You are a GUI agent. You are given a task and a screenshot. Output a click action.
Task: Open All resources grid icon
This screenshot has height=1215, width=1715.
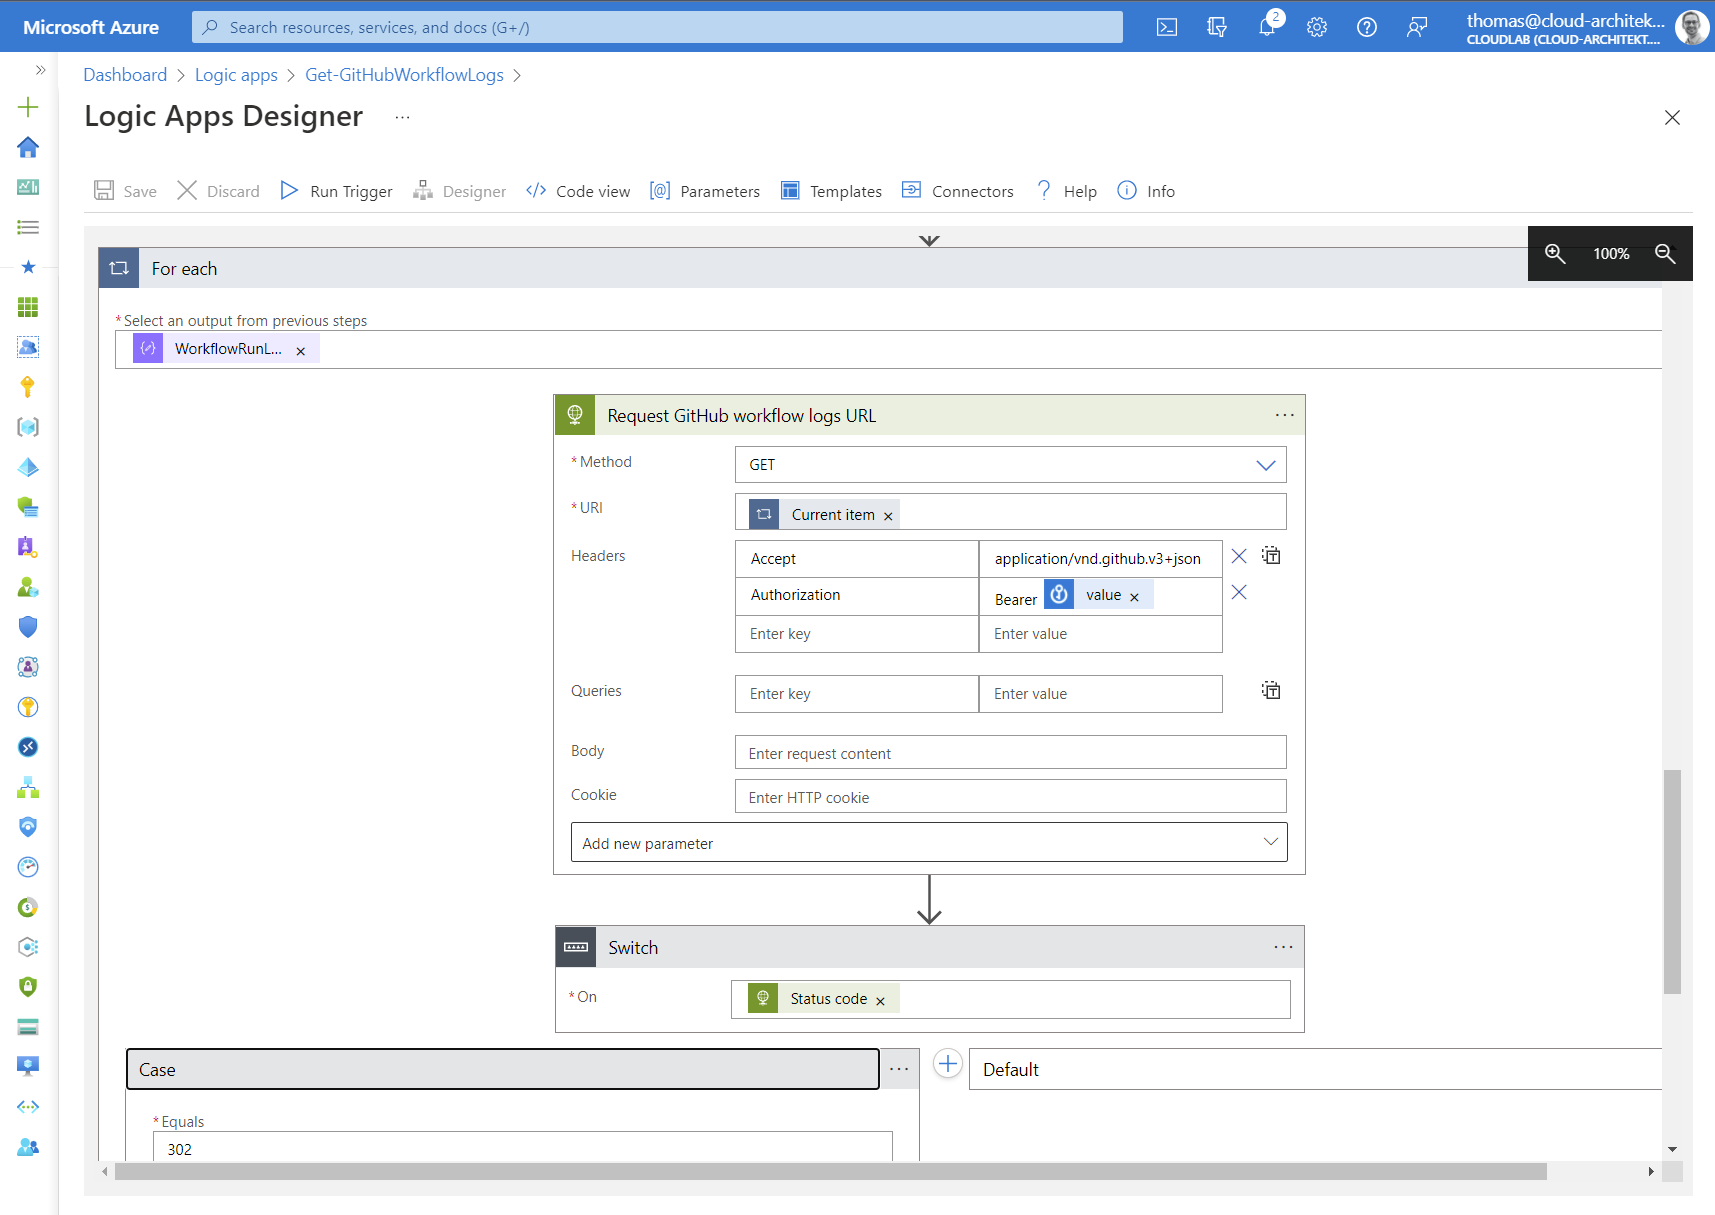click(28, 307)
